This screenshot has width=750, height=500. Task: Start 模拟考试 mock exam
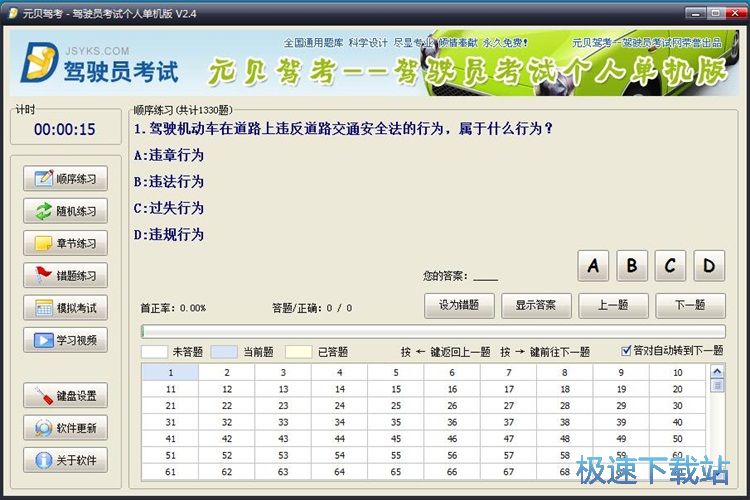tap(65, 308)
